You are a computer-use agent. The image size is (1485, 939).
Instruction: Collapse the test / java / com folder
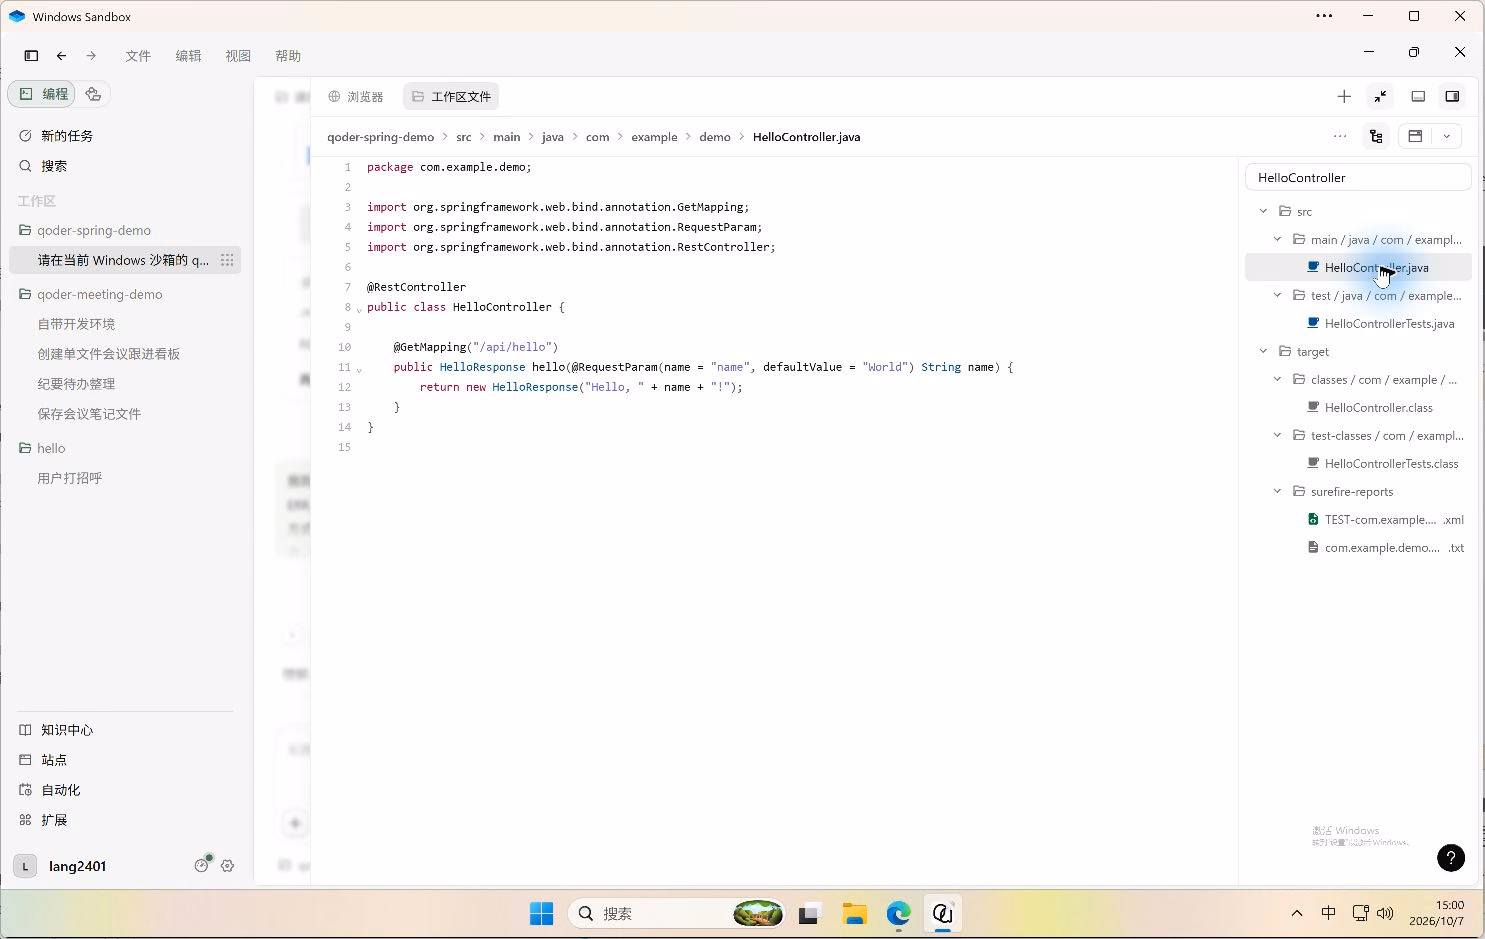pos(1277,296)
